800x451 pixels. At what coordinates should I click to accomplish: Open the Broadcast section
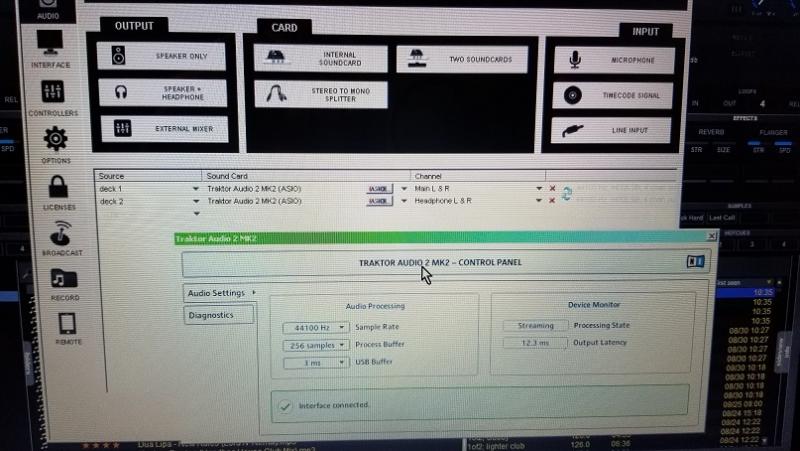(62, 238)
